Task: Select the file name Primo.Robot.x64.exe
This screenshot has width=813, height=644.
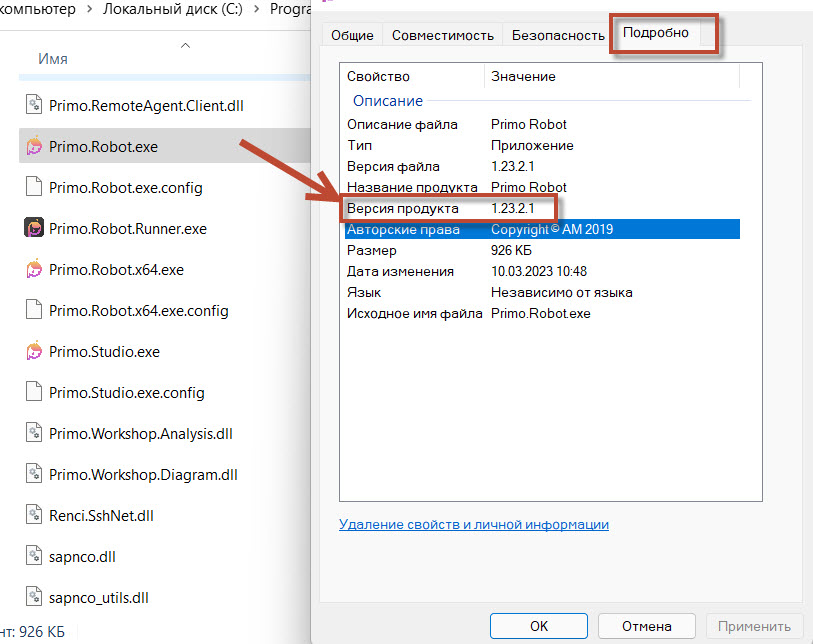Action: [x=116, y=269]
